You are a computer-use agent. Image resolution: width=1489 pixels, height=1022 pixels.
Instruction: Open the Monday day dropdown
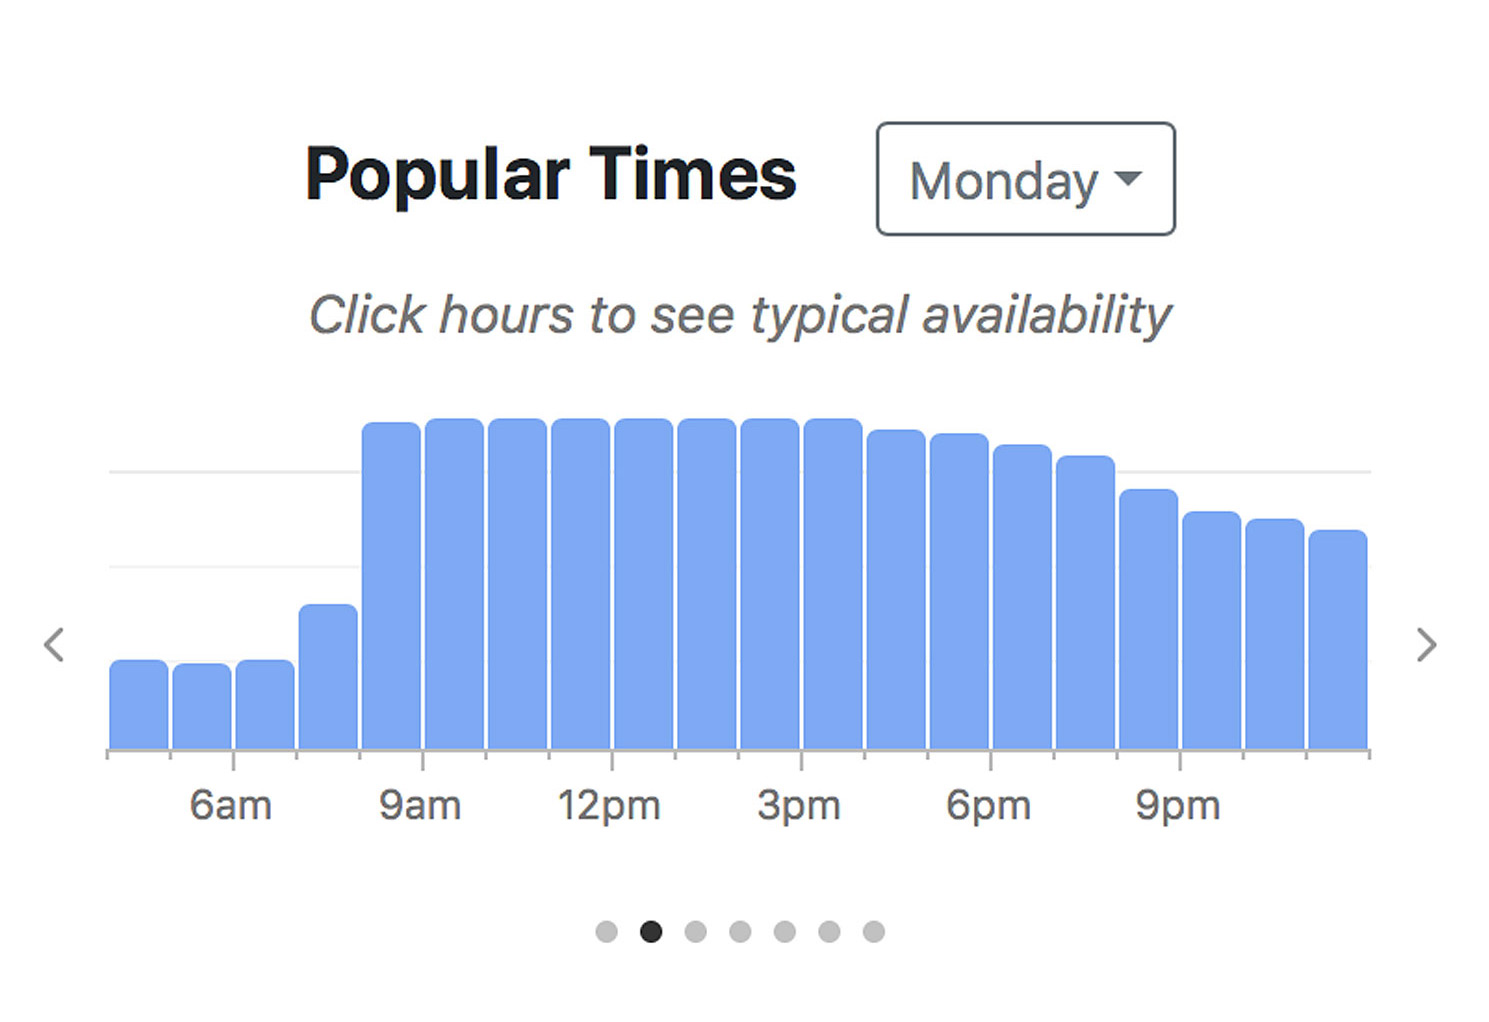click(1025, 179)
